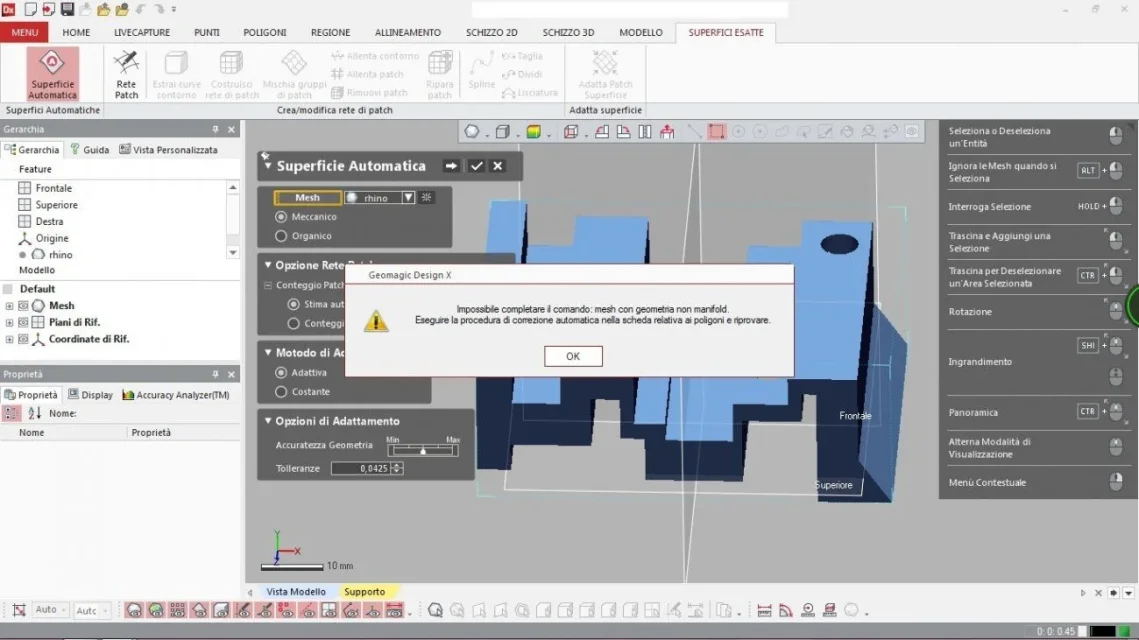Click the warning triangle icon in dialog
1139x640 pixels.
click(x=376, y=320)
